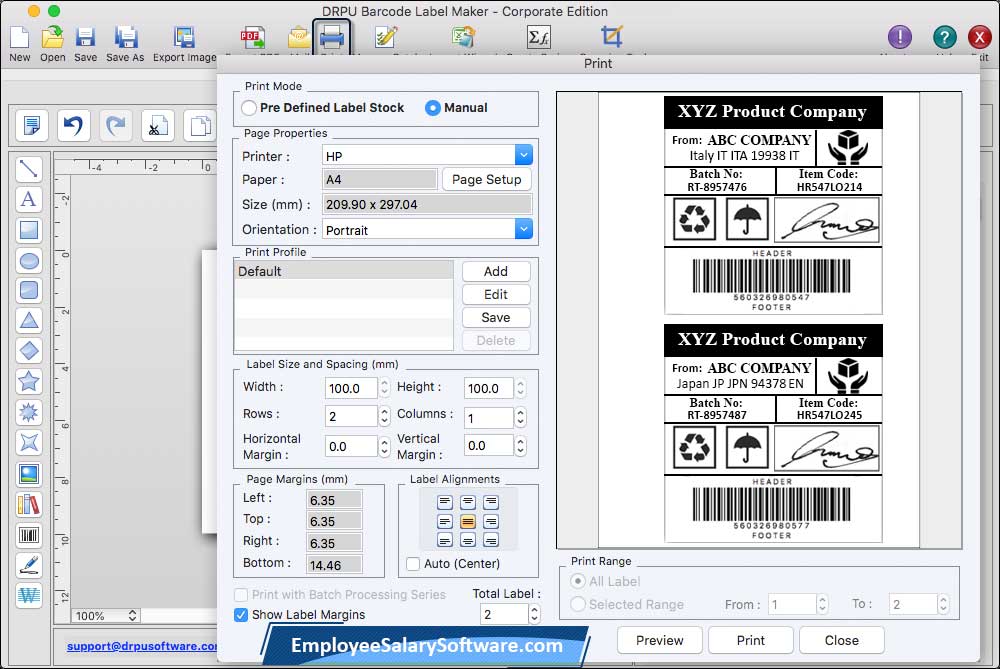Viewport: 1000px width, 669px height.
Task: Click the Horizontal Margin stepper
Action: tap(384, 446)
